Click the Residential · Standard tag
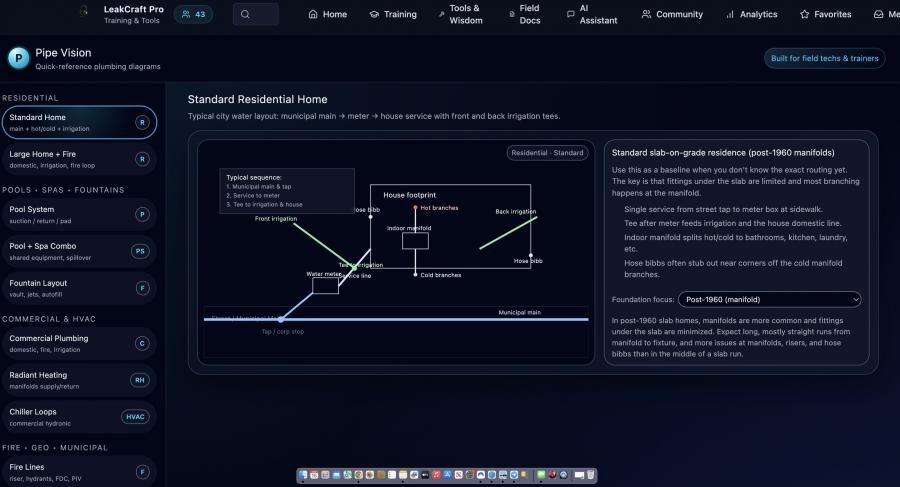Viewport: 900px width, 487px height. [547, 153]
